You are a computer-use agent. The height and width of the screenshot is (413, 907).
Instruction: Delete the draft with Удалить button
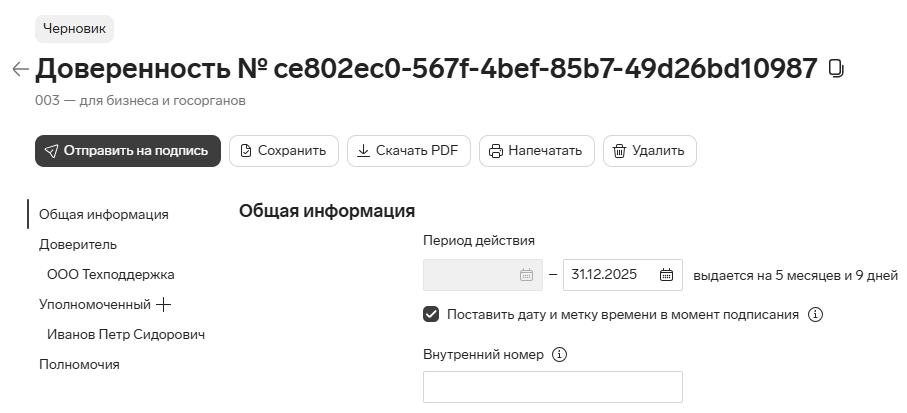coord(650,151)
